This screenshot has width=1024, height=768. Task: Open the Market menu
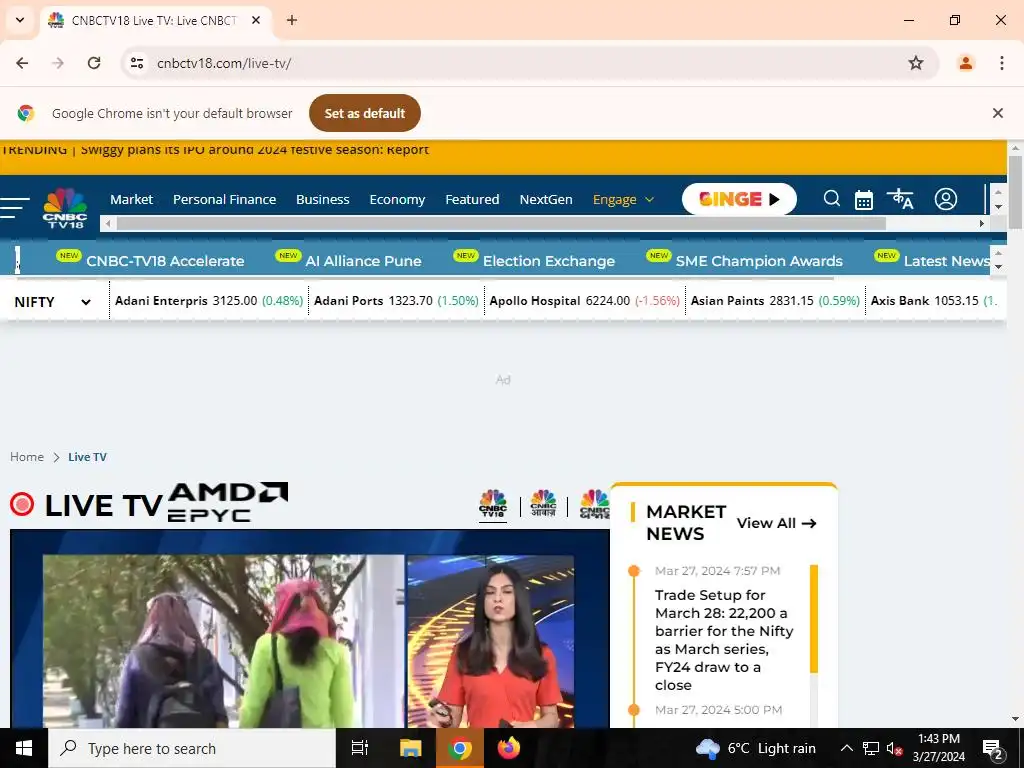tap(131, 199)
